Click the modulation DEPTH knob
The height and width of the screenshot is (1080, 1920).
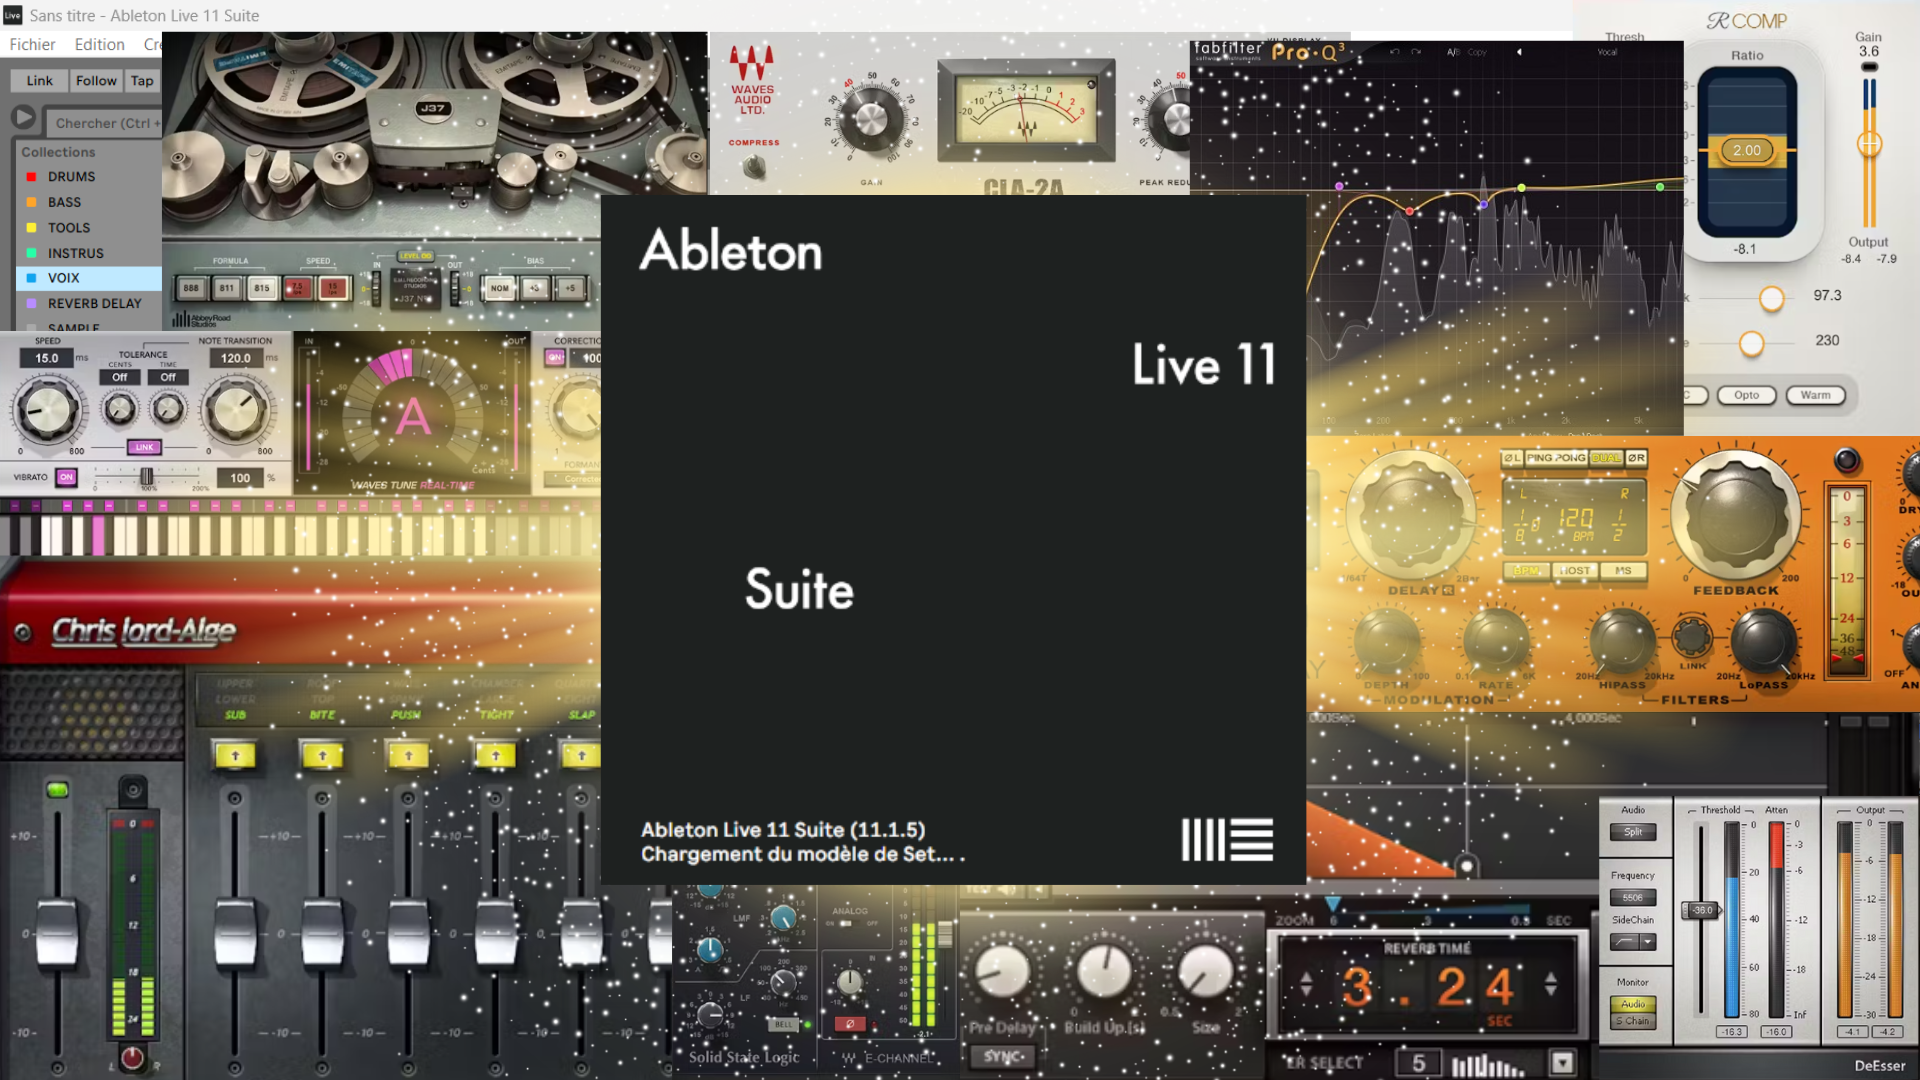pyautogui.click(x=1387, y=642)
